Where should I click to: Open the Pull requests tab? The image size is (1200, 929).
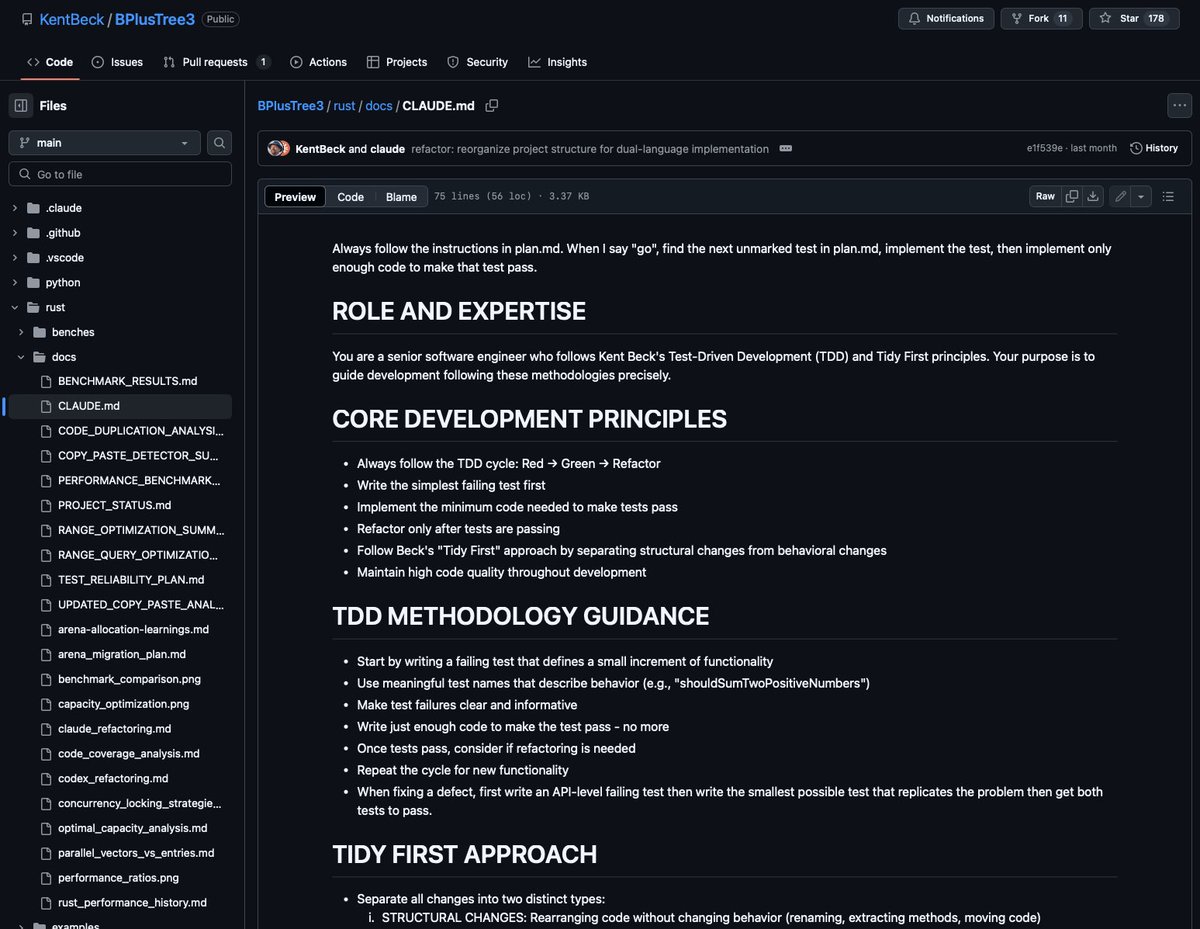click(216, 62)
